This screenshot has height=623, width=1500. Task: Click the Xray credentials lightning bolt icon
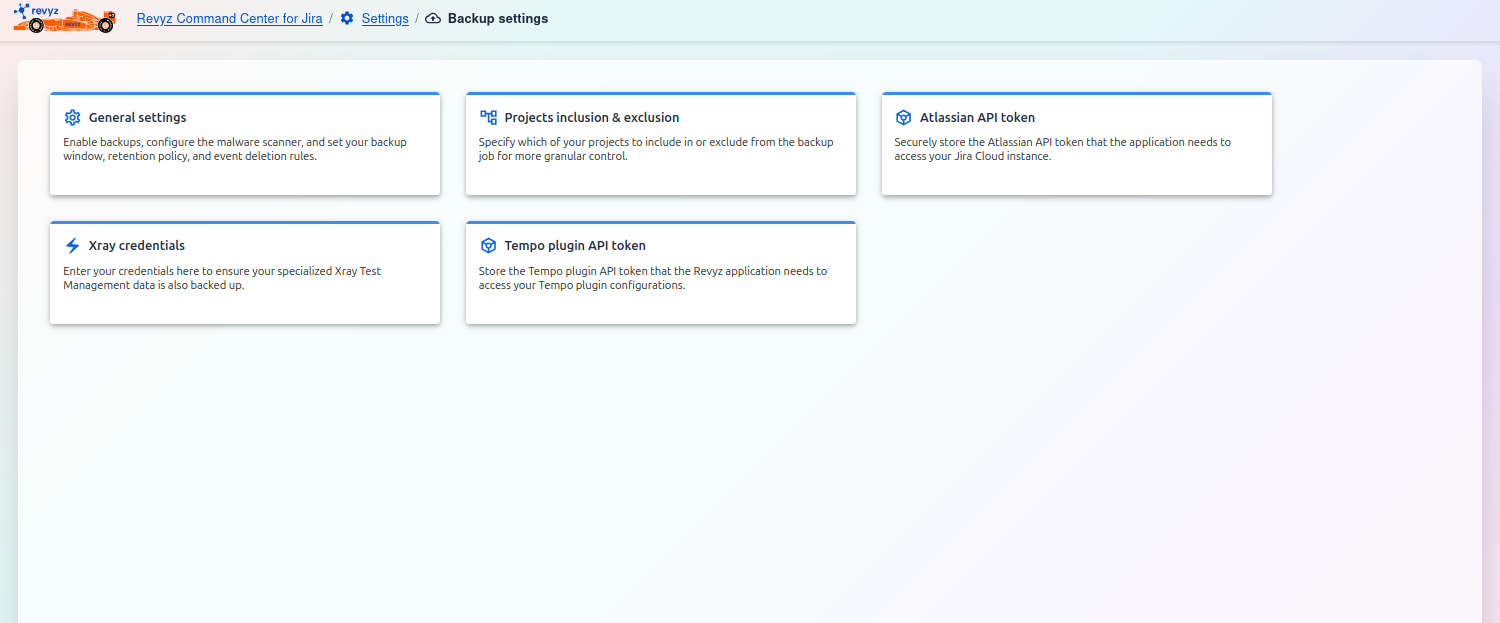[x=72, y=245]
